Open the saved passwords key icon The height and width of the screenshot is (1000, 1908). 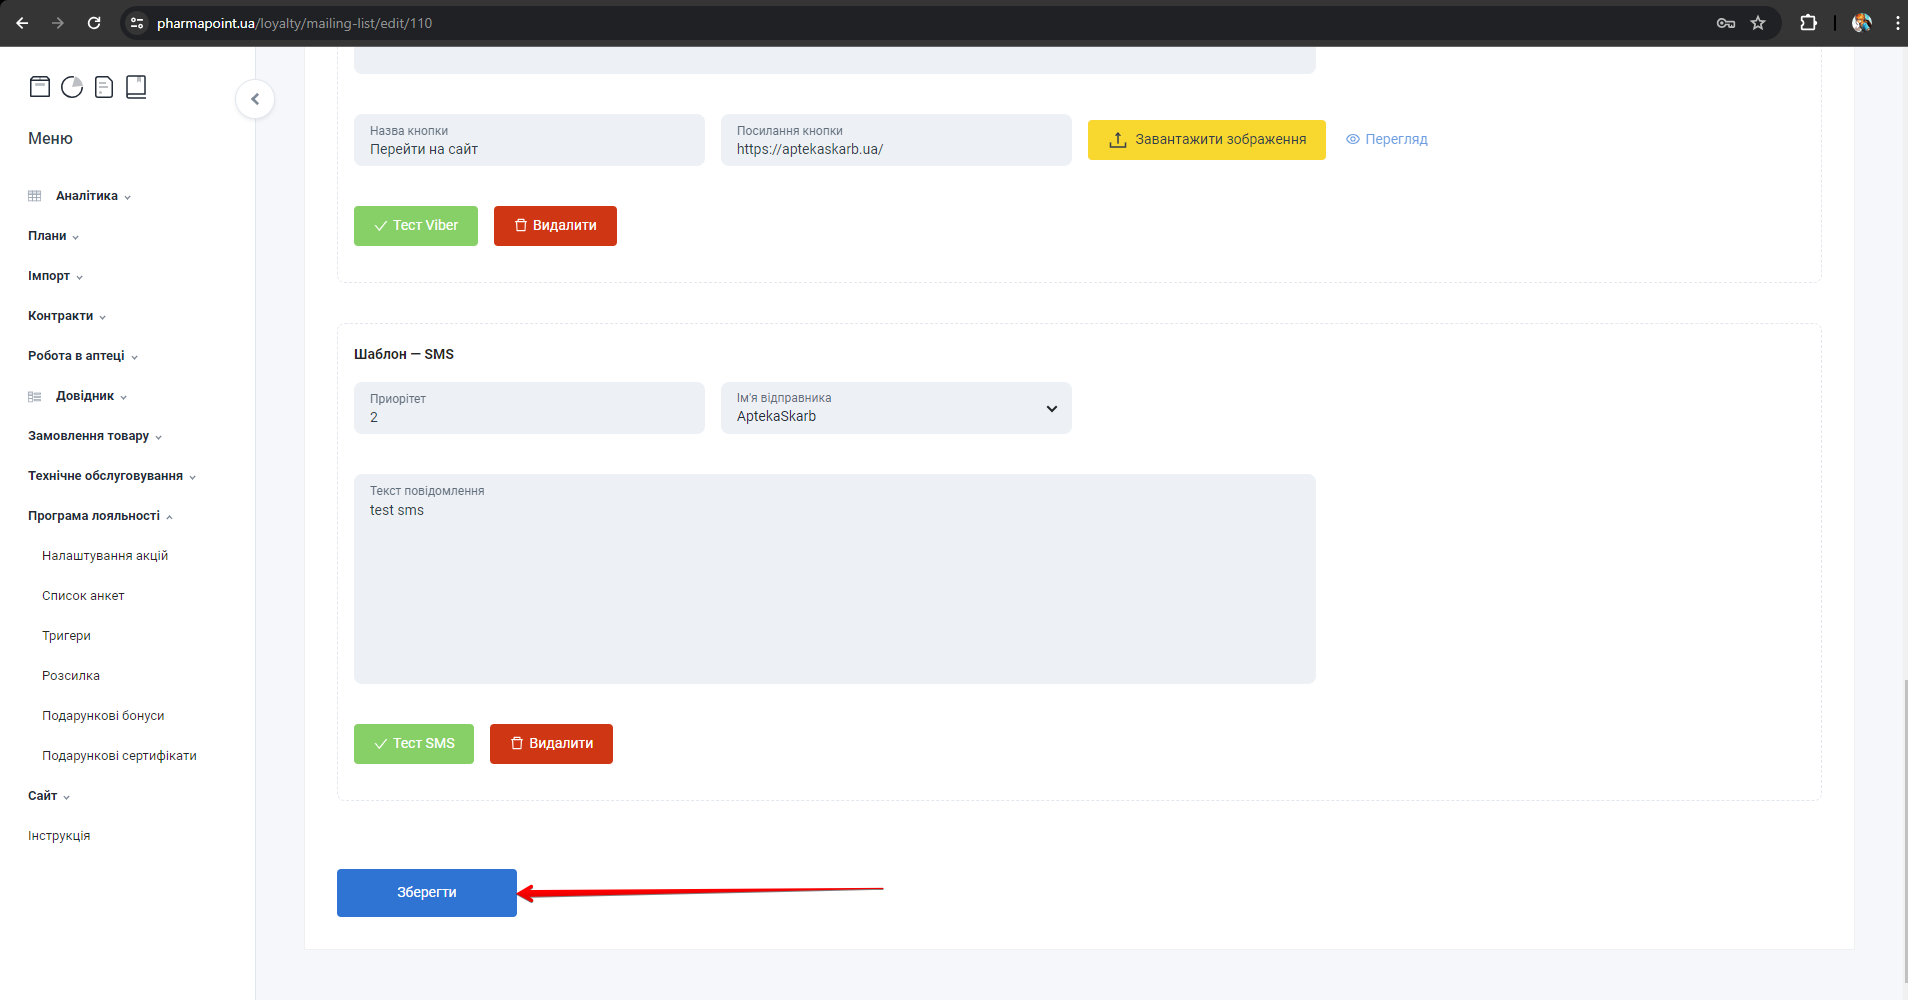tap(1726, 23)
